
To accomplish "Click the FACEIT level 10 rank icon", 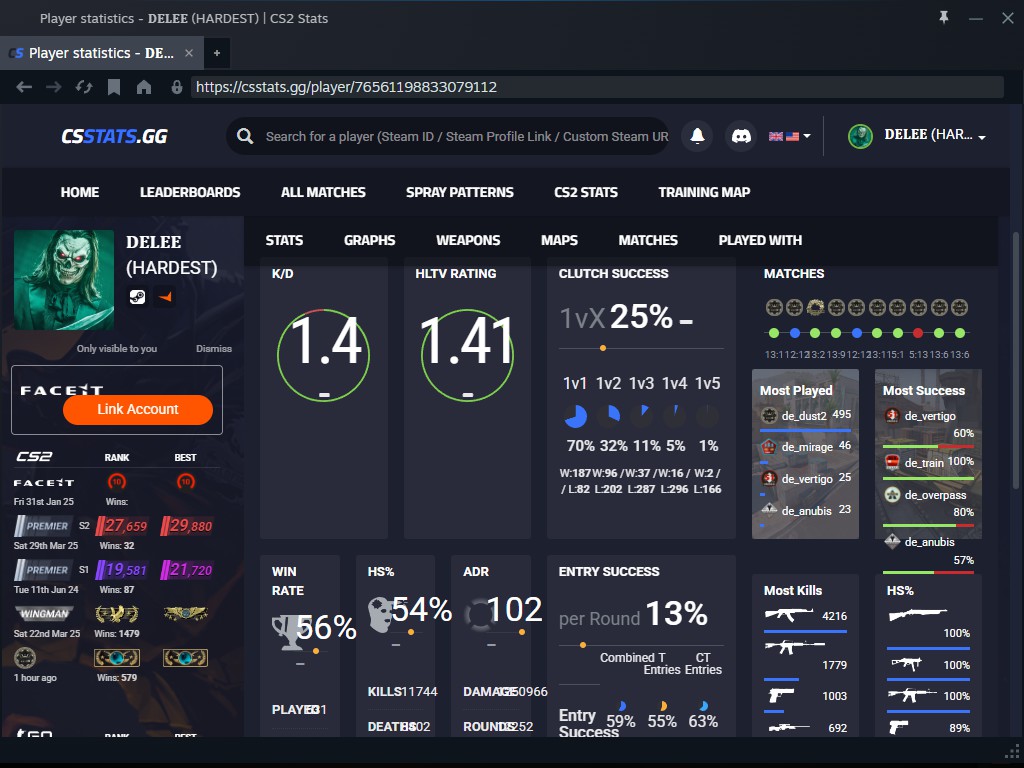I will 117,482.
